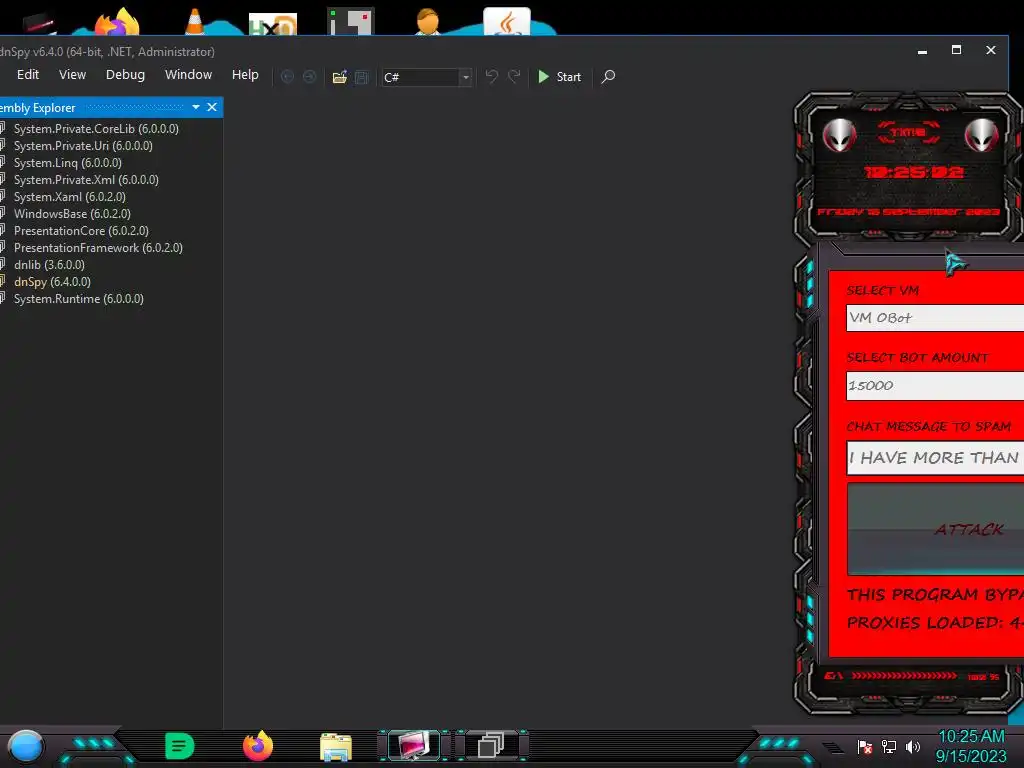Switch to the highlighted monitor app on taskbar

(x=414, y=746)
